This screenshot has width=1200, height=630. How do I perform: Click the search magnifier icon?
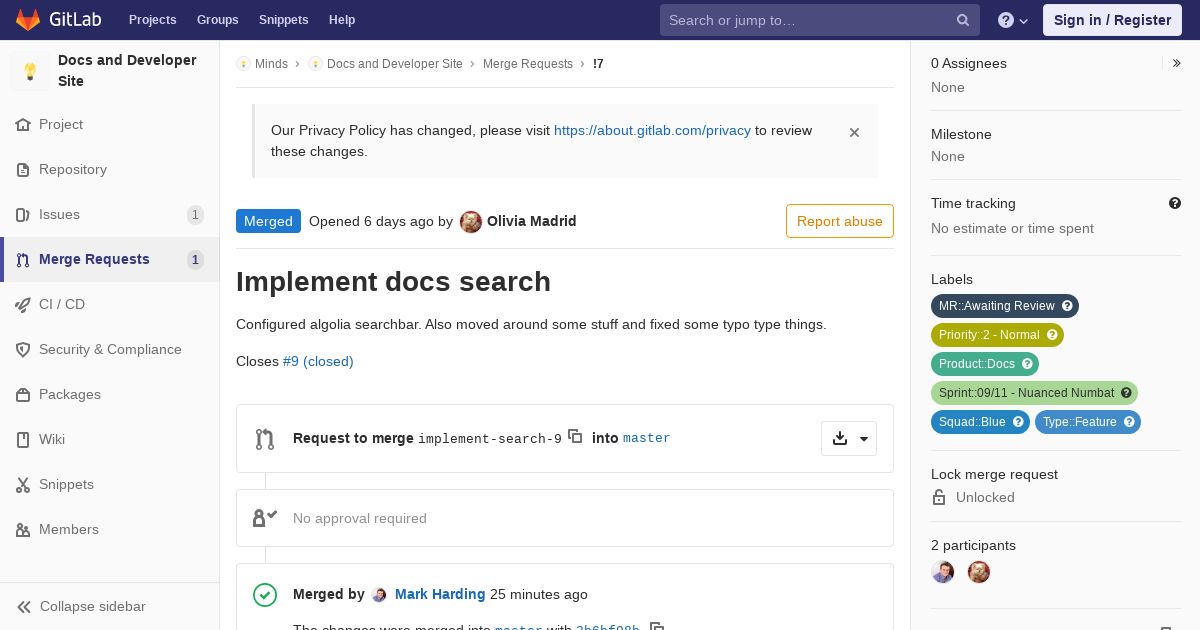[x=963, y=20]
